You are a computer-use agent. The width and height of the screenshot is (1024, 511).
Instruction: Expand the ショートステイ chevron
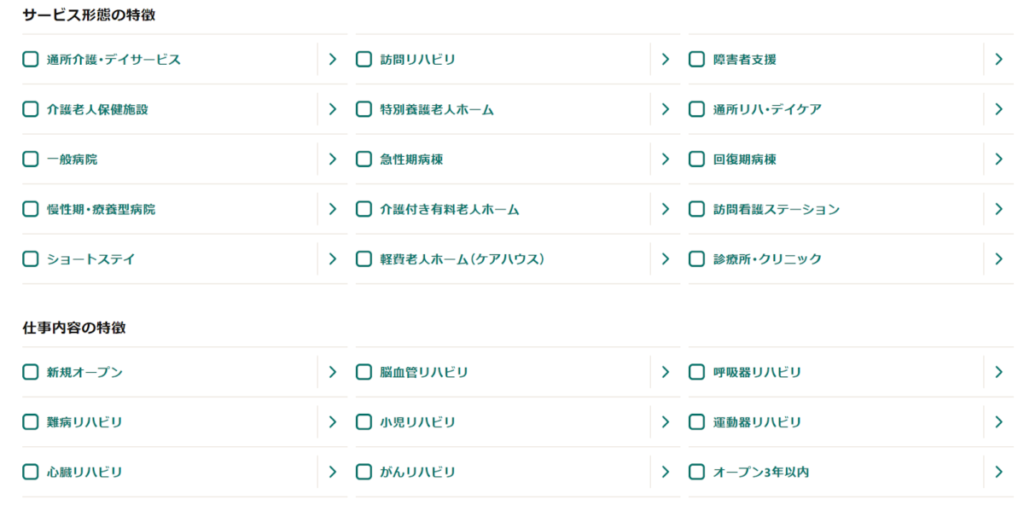(x=333, y=259)
